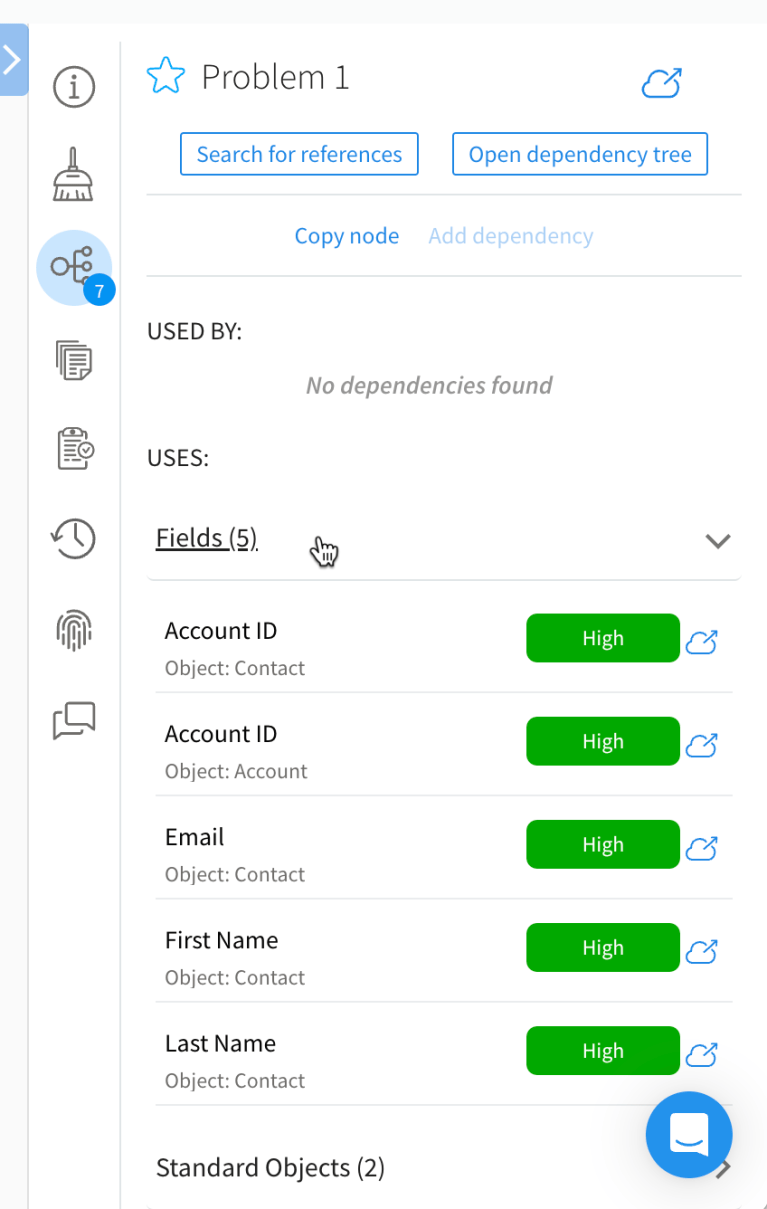767x1209 pixels.
Task: Open Problem 1 in Salesforce via cloud icon
Action: [x=661, y=83]
